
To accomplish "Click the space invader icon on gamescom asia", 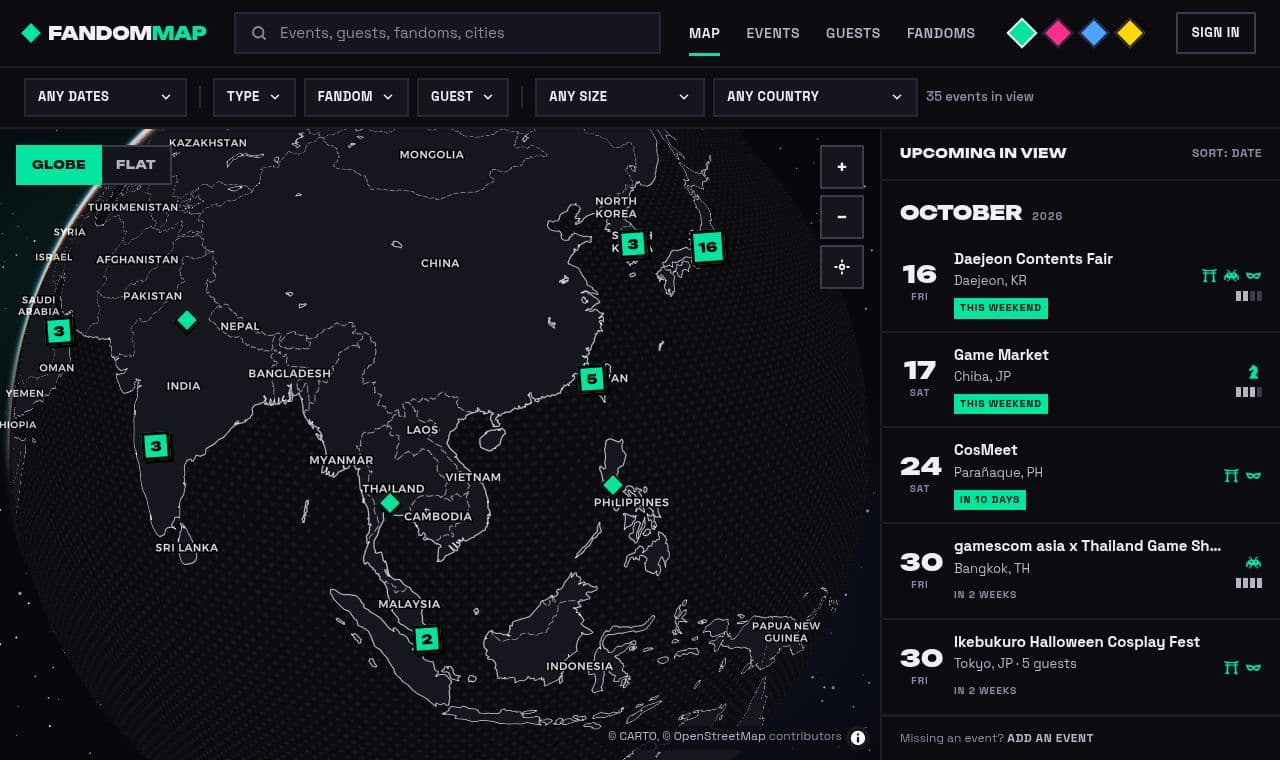I will (1253, 563).
